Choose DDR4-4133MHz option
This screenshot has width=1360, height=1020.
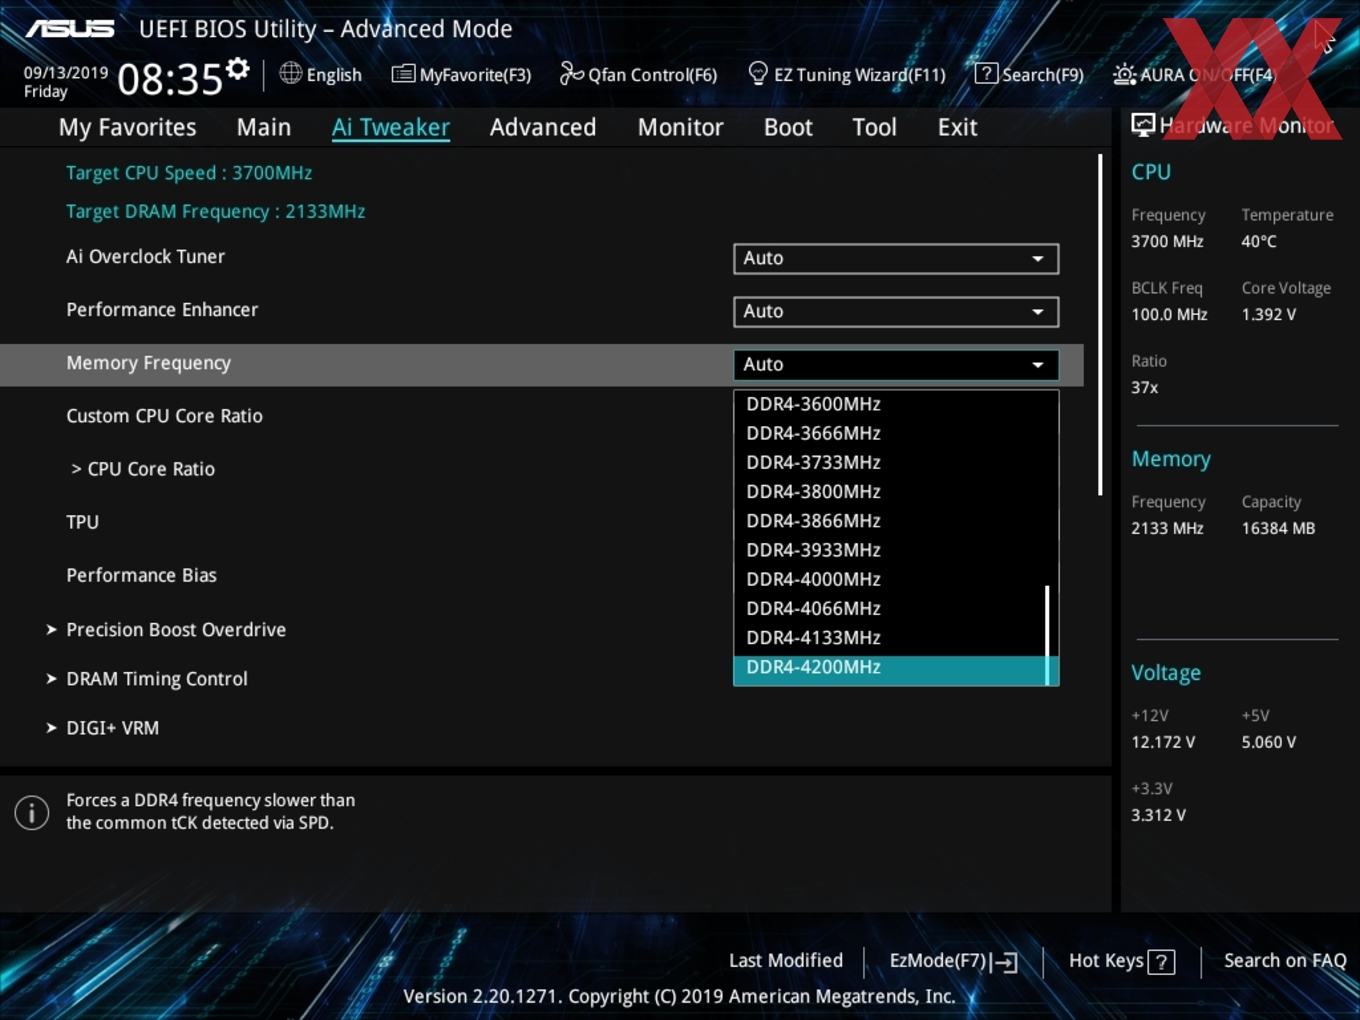click(888, 637)
